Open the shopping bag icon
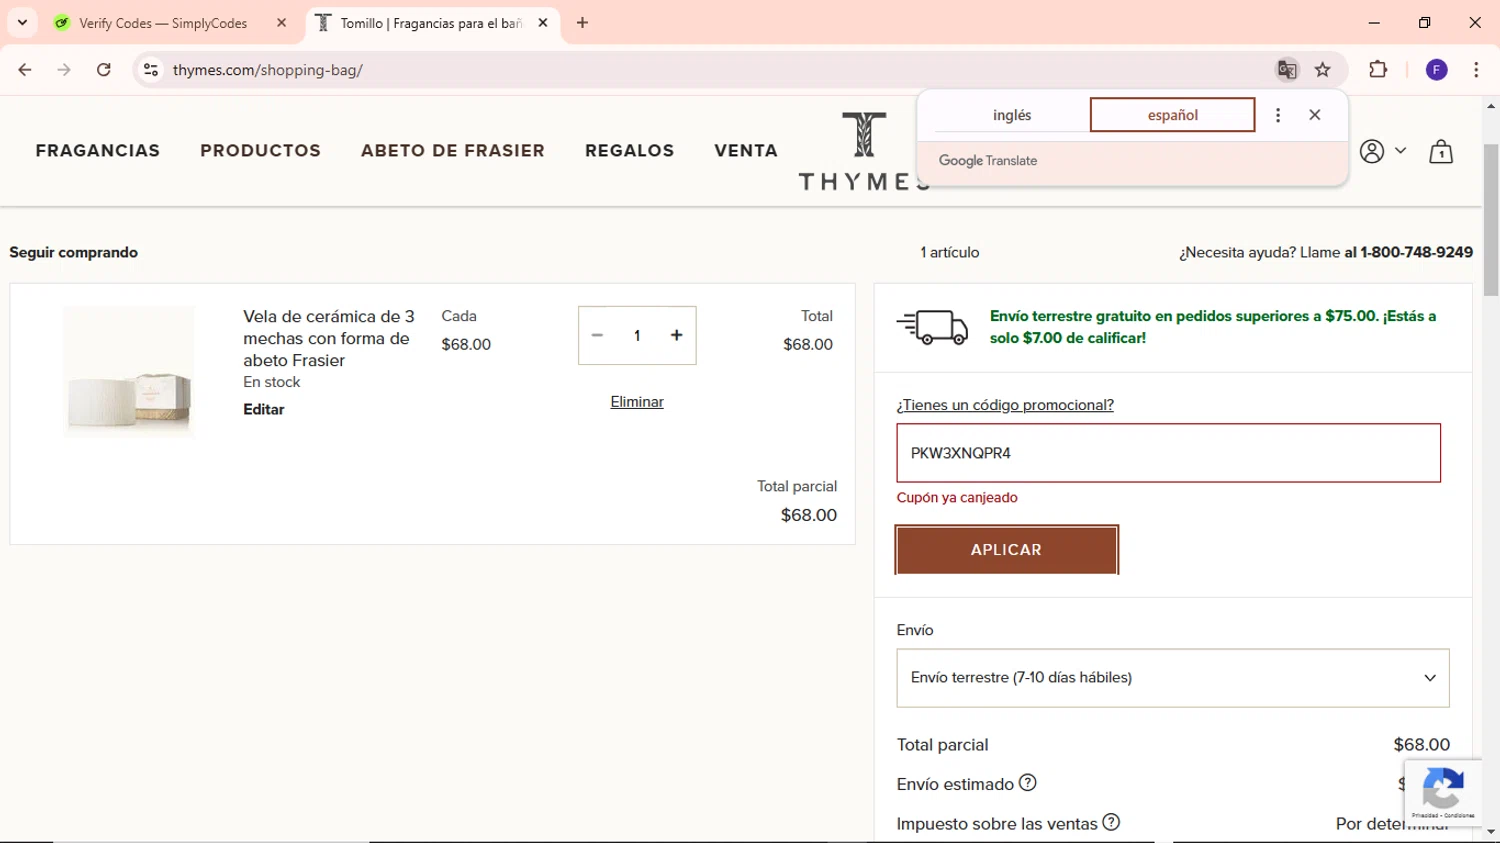 pyautogui.click(x=1441, y=151)
